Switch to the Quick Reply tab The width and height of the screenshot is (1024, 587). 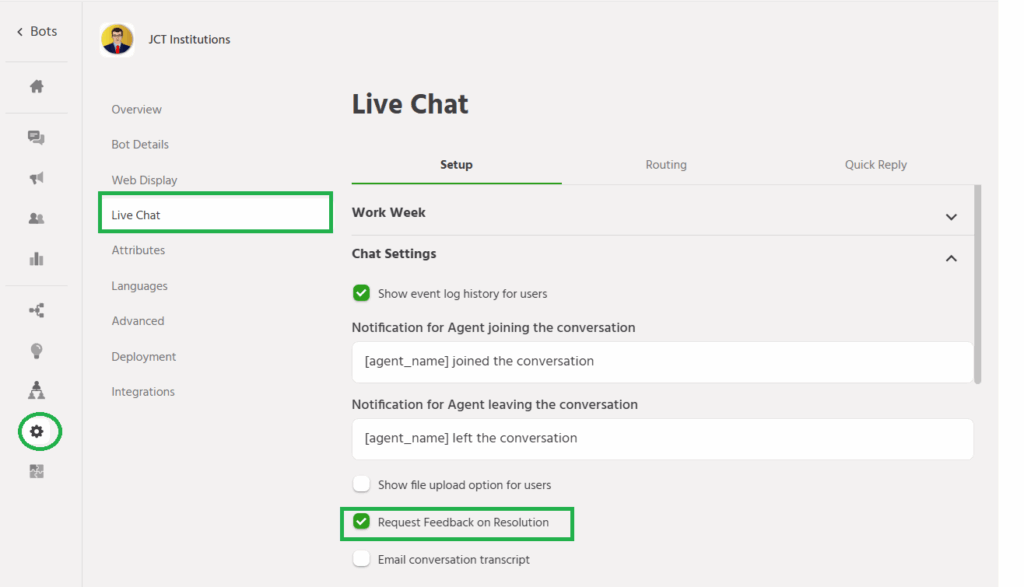pyautogui.click(x=876, y=165)
